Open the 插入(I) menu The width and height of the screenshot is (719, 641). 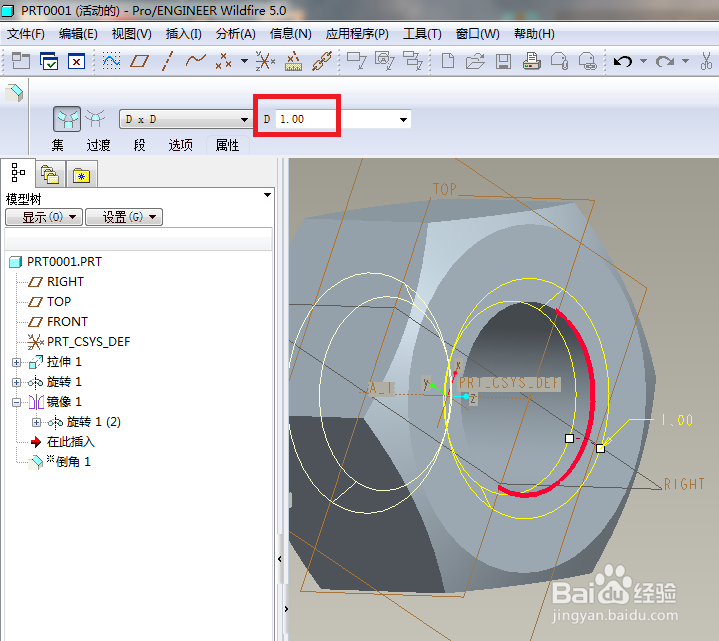pos(183,34)
